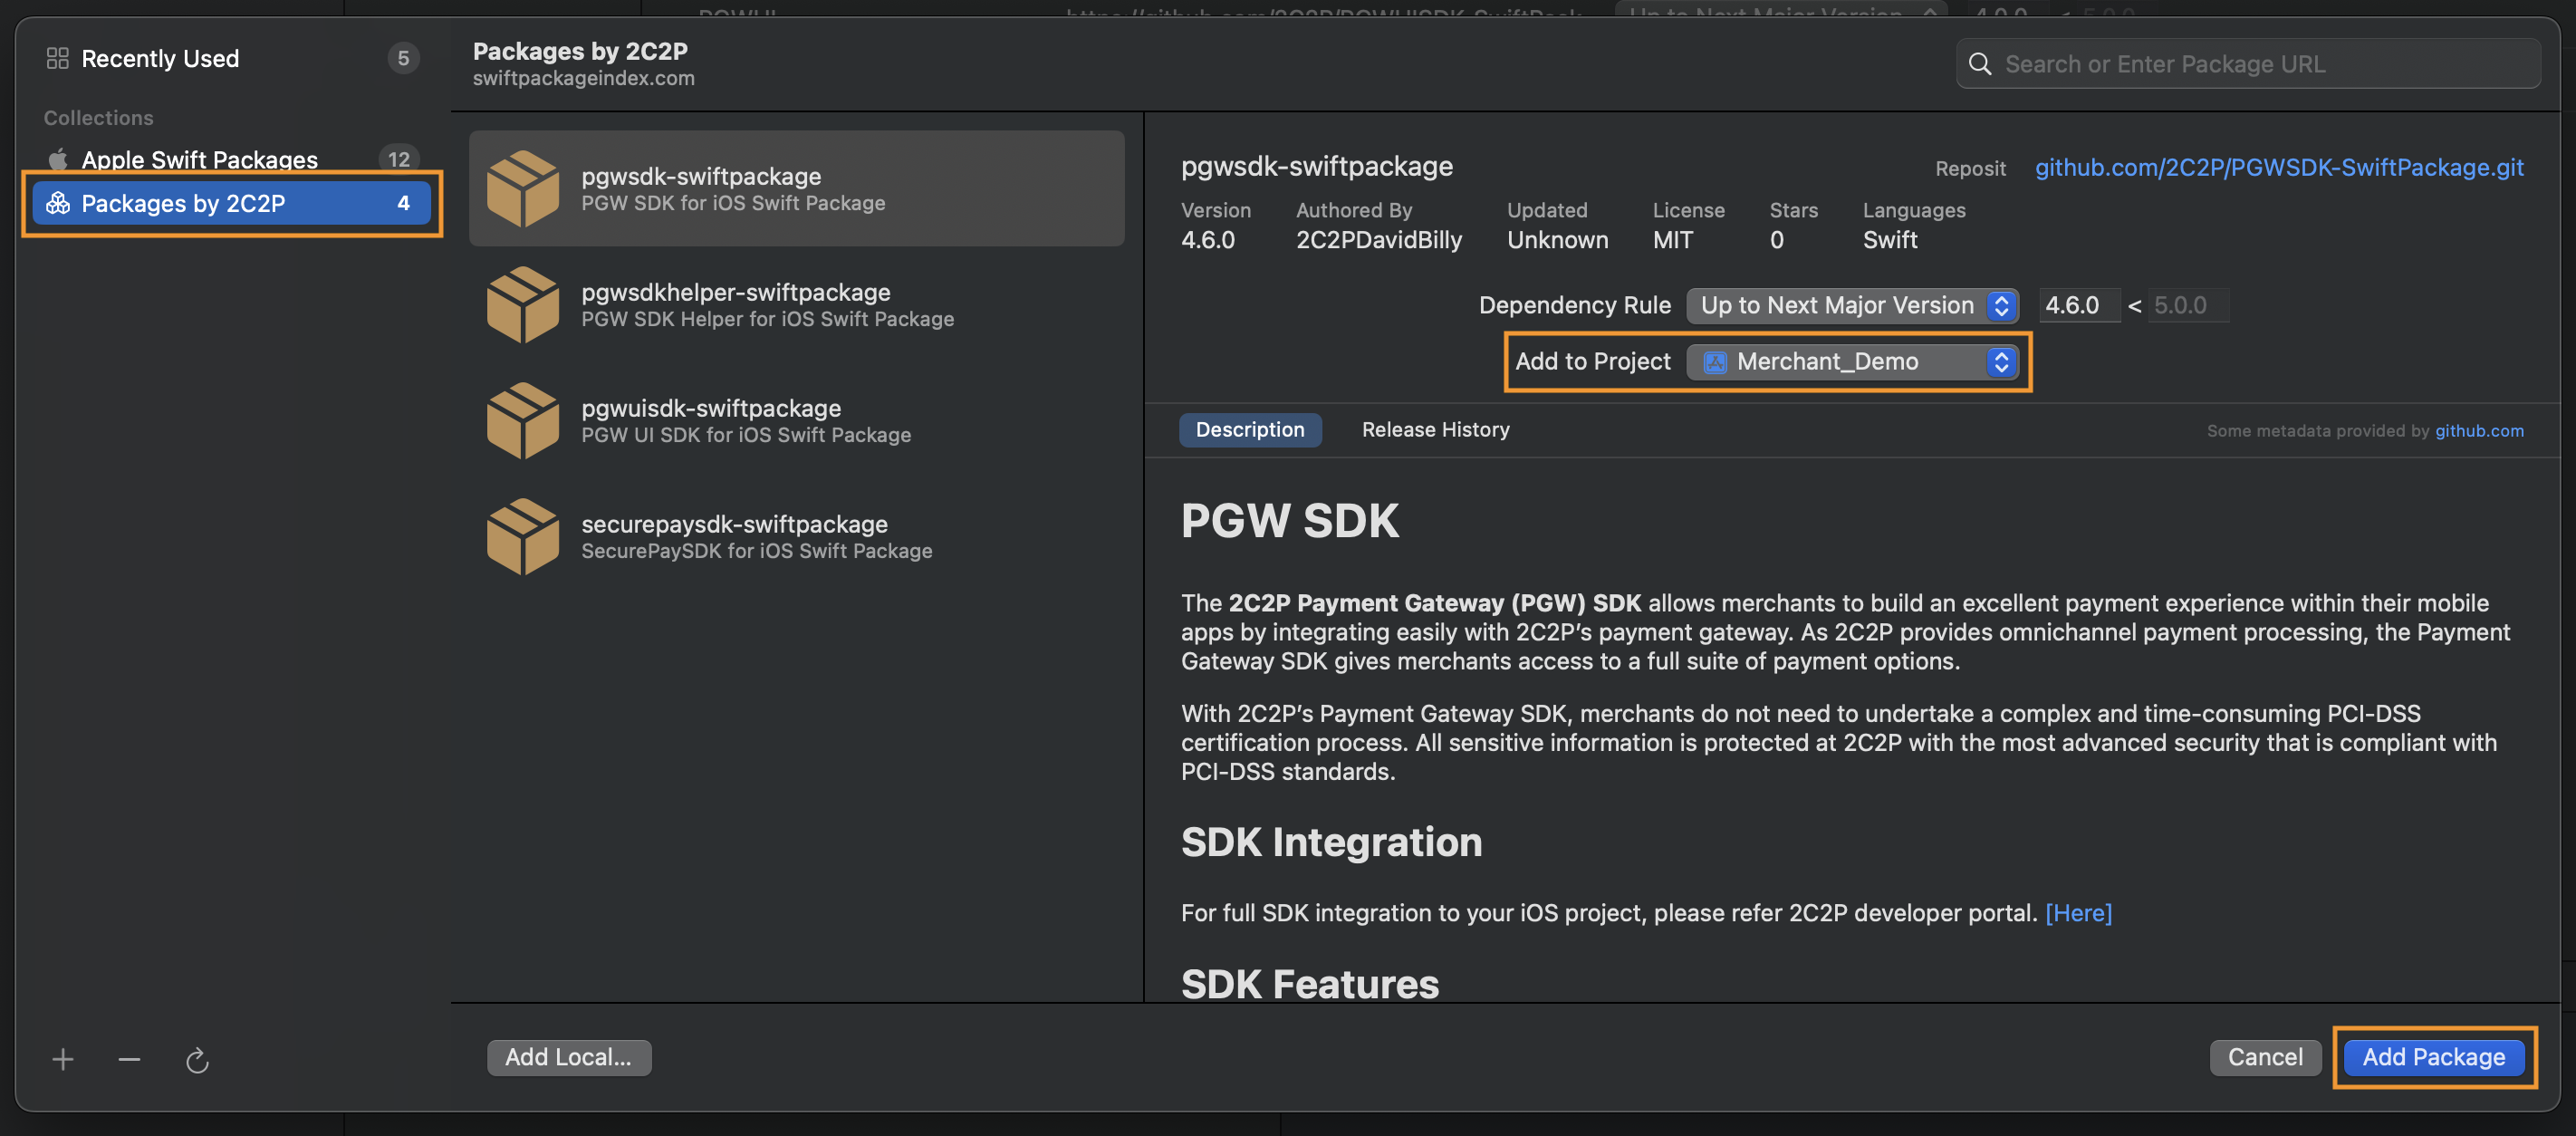Click the refresh collections icon
Screen dimensions: 2576x1136
point(197,1060)
